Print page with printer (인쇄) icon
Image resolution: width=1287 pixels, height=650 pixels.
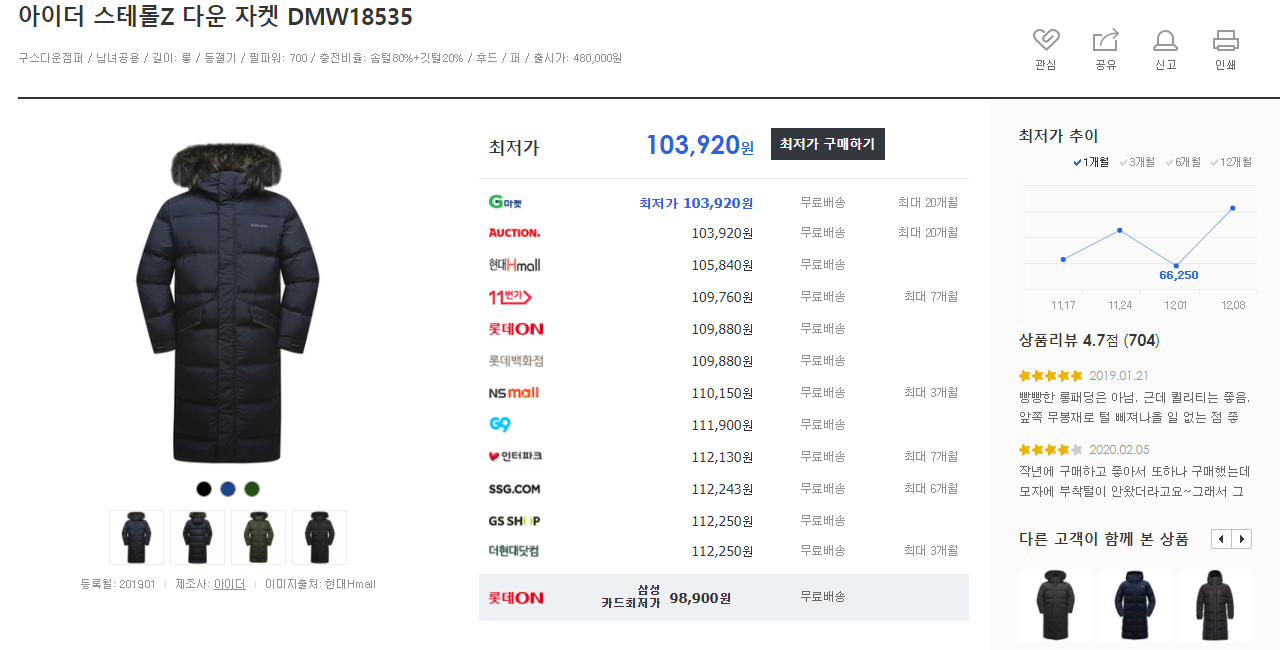(1226, 40)
